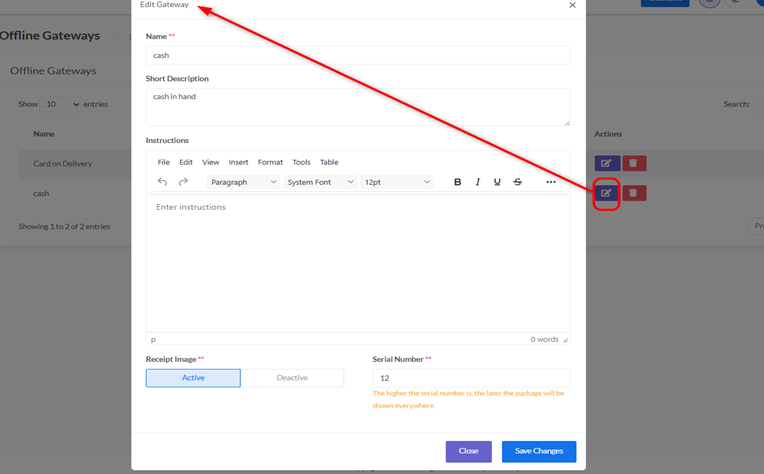This screenshot has width=764, height=474.
Task: Open the System Font dropdown
Action: coord(320,182)
